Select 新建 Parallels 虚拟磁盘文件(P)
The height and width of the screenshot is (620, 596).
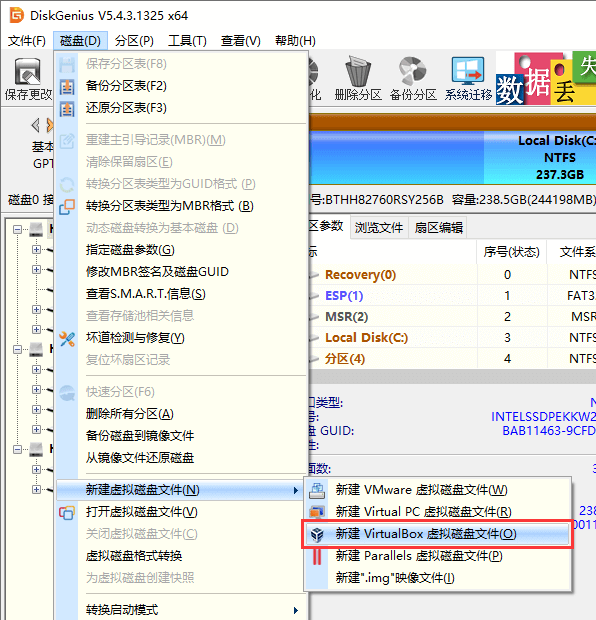pyautogui.click(x=437, y=556)
